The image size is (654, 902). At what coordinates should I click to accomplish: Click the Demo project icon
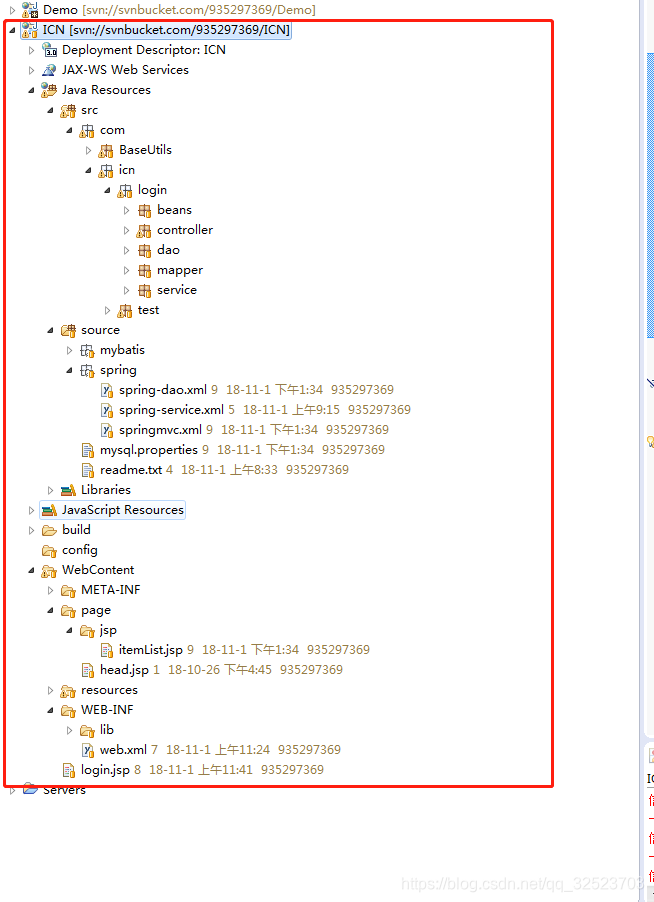pos(30,10)
